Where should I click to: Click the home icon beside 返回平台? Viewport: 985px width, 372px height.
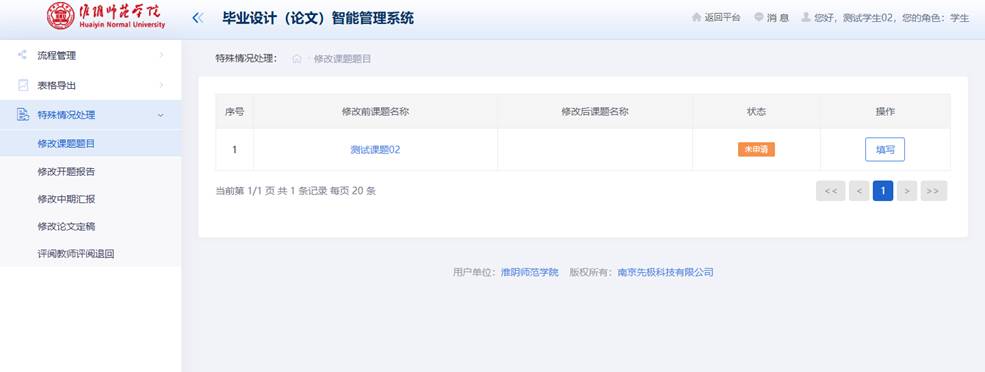pyautogui.click(x=696, y=18)
